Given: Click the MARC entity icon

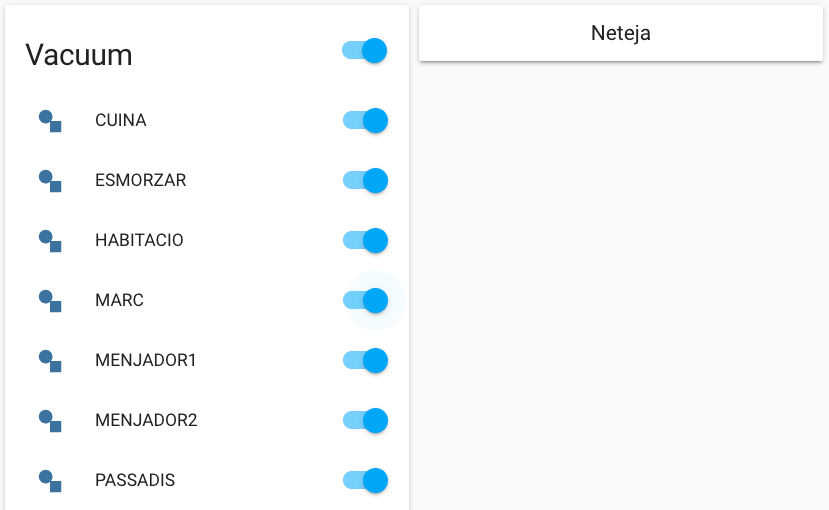Looking at the screenshot, I should pos(50,300).
